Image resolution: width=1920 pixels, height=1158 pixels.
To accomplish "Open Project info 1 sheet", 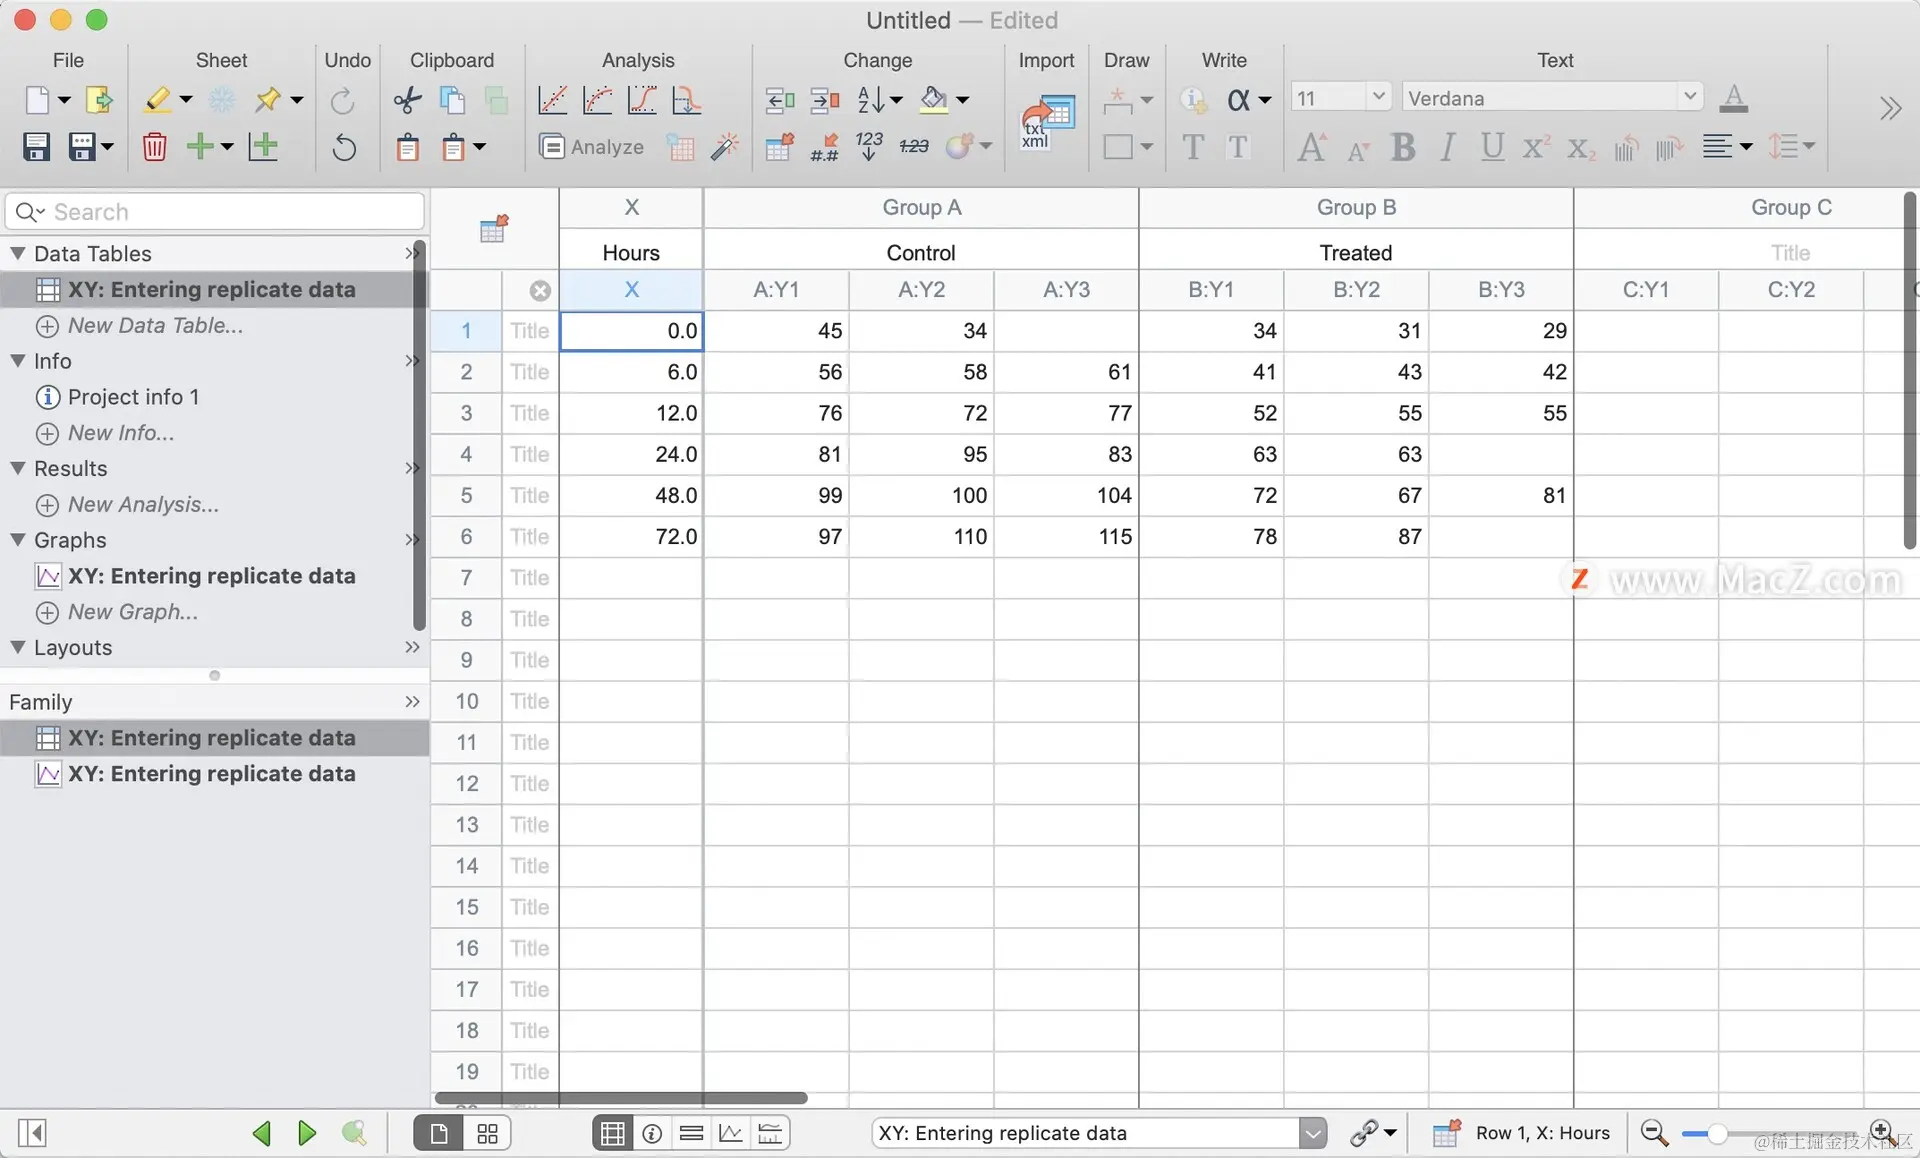I will pyautogui.click(x=133, y=397).
